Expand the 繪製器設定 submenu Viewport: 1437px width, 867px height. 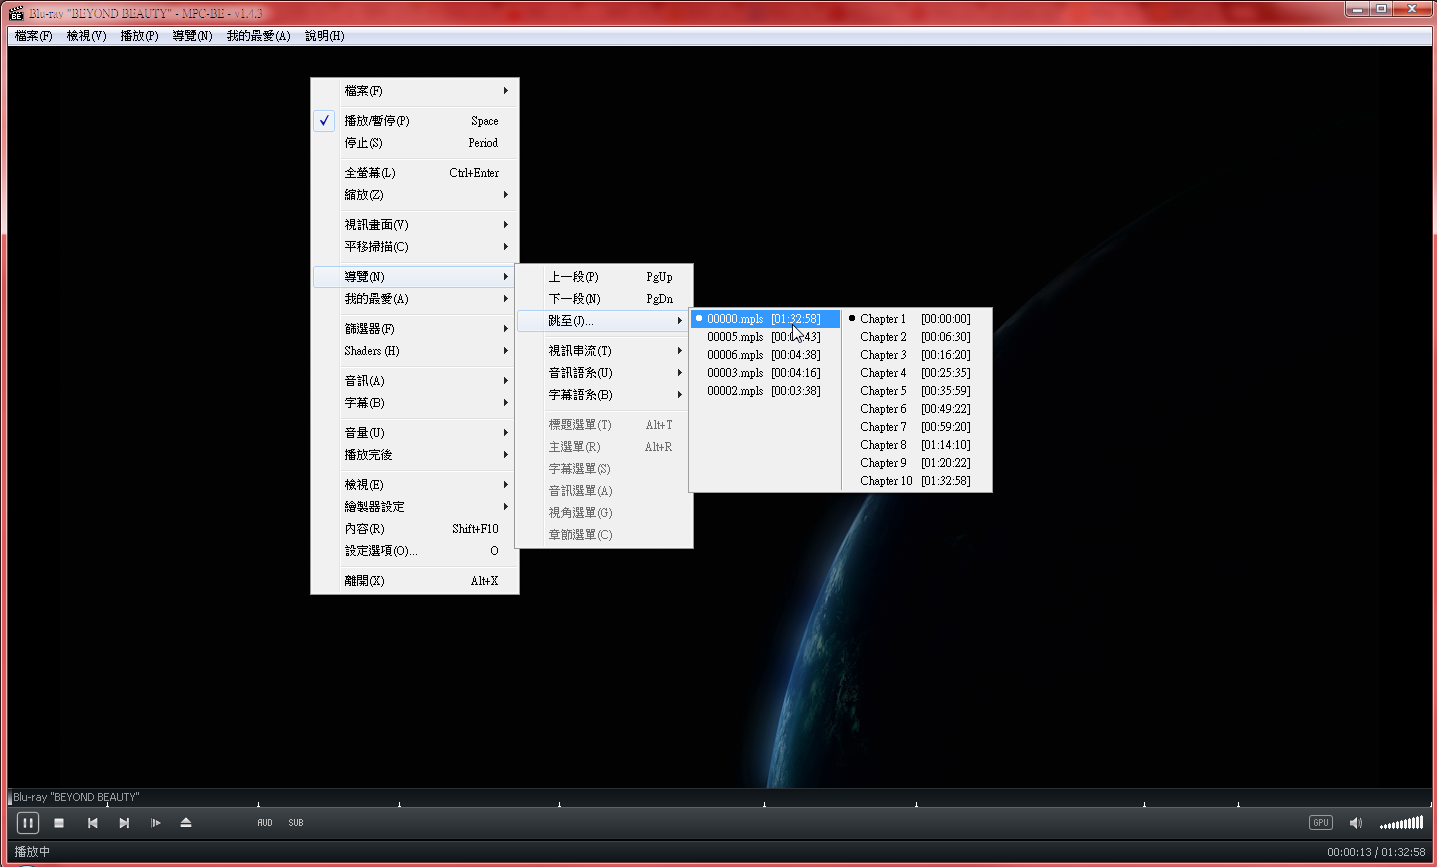(415, 507)
